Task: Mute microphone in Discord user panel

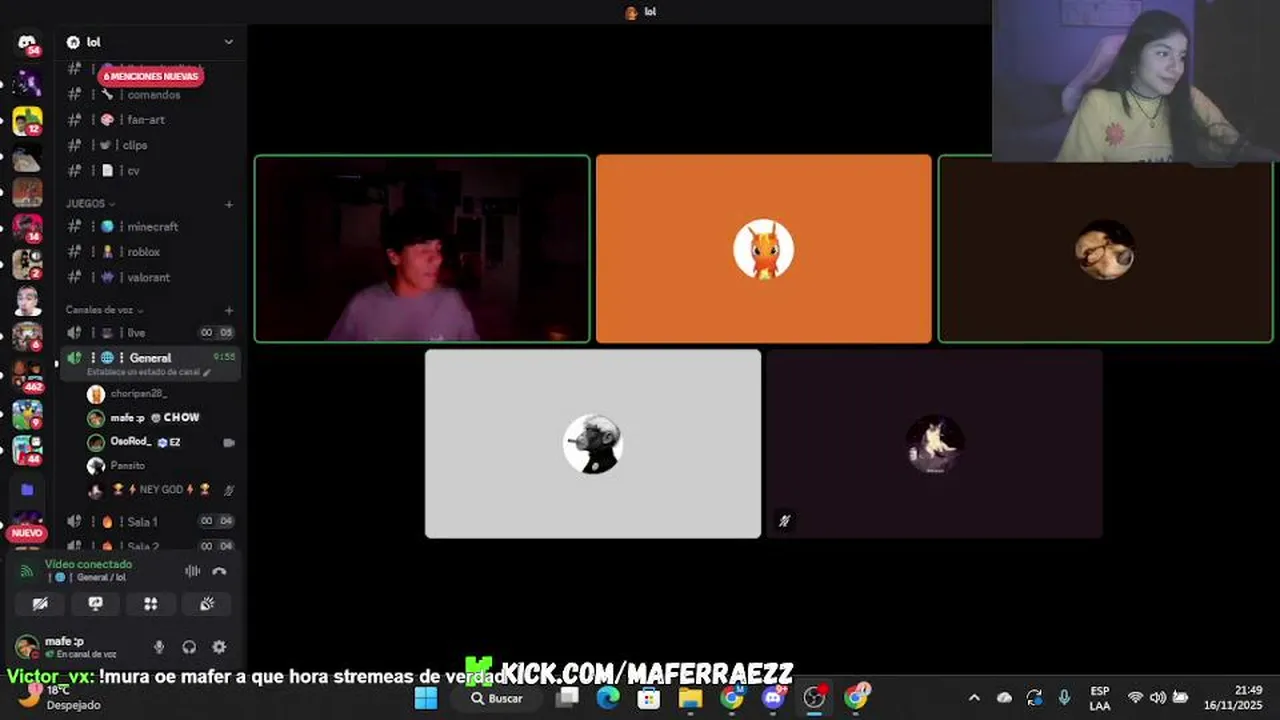Action: click(x=158, y=647)
